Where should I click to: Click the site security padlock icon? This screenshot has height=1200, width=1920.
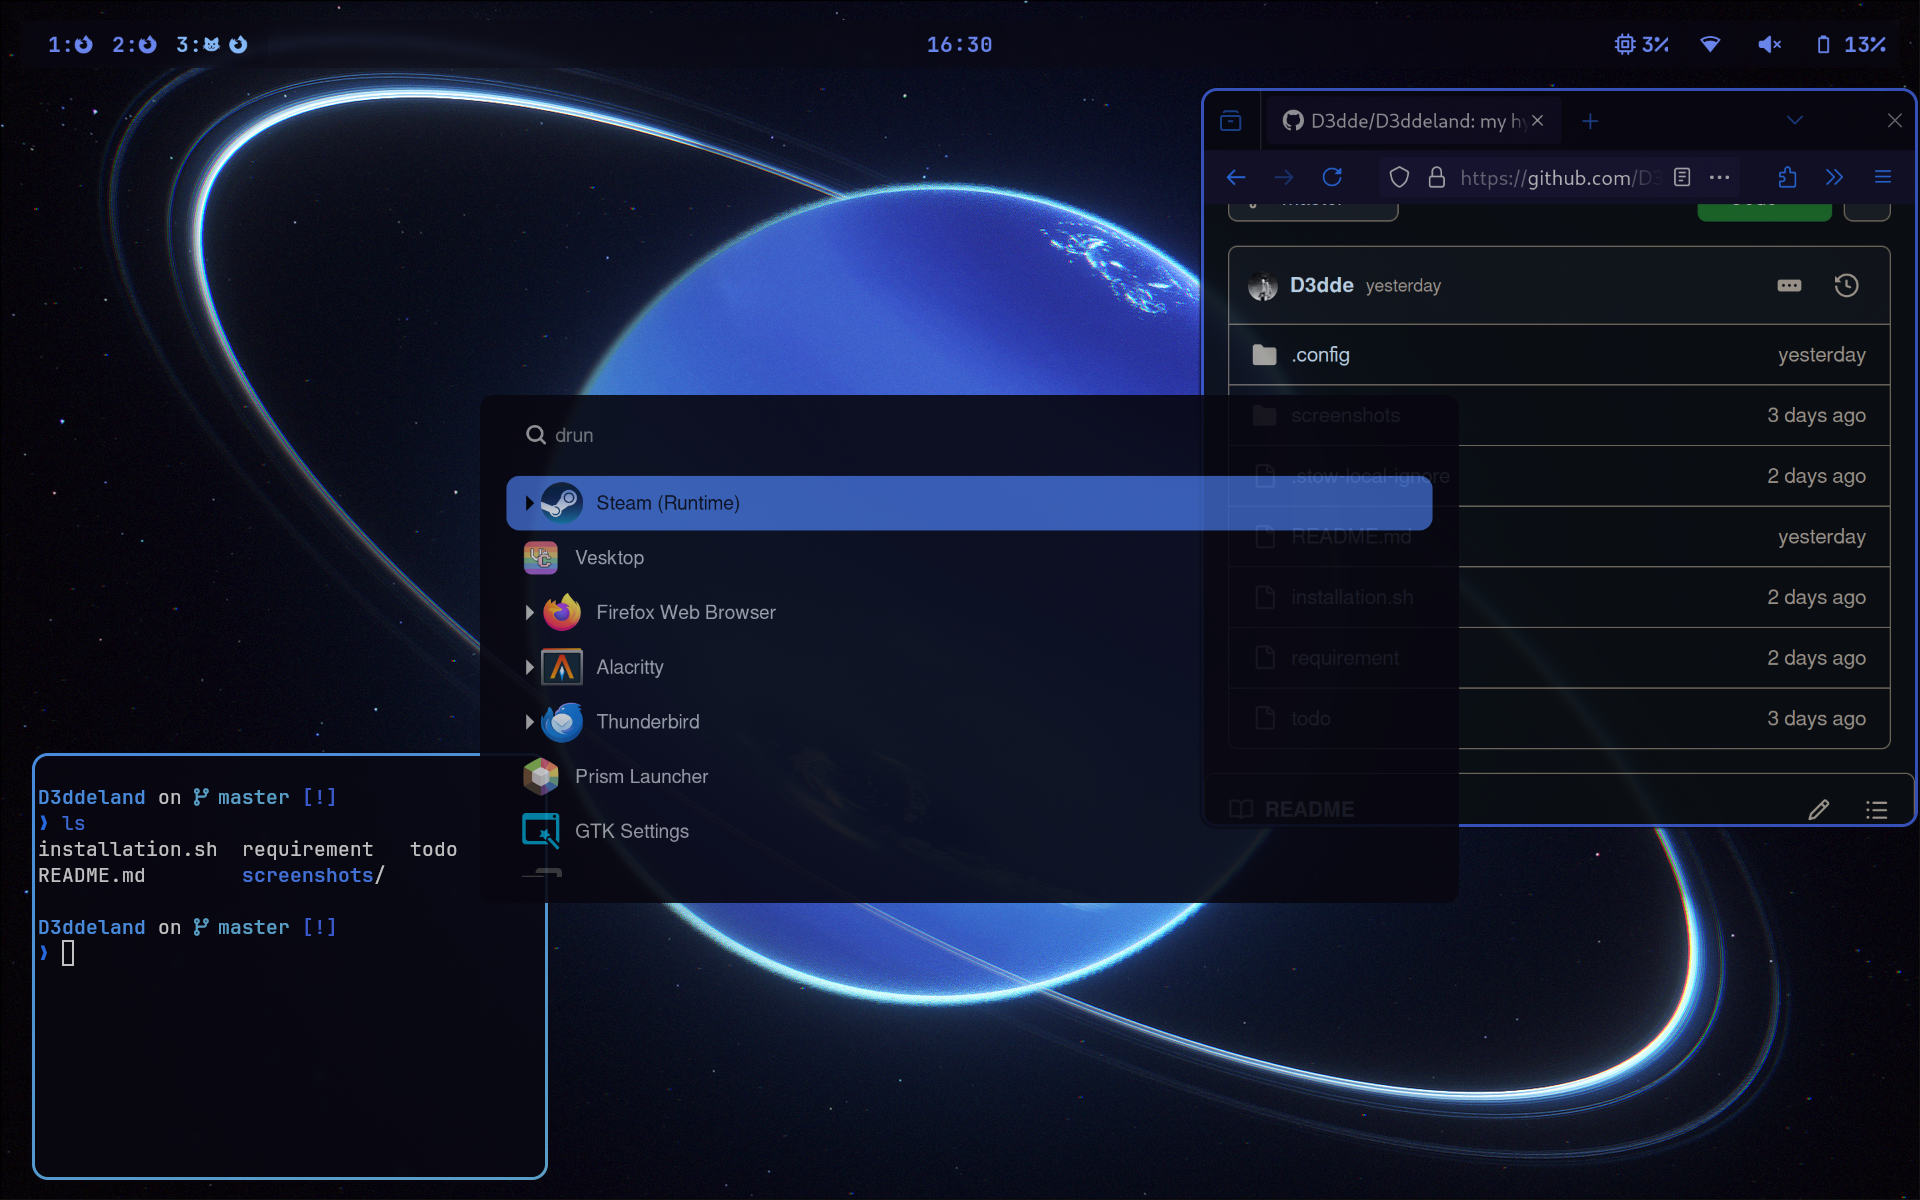1437,178
